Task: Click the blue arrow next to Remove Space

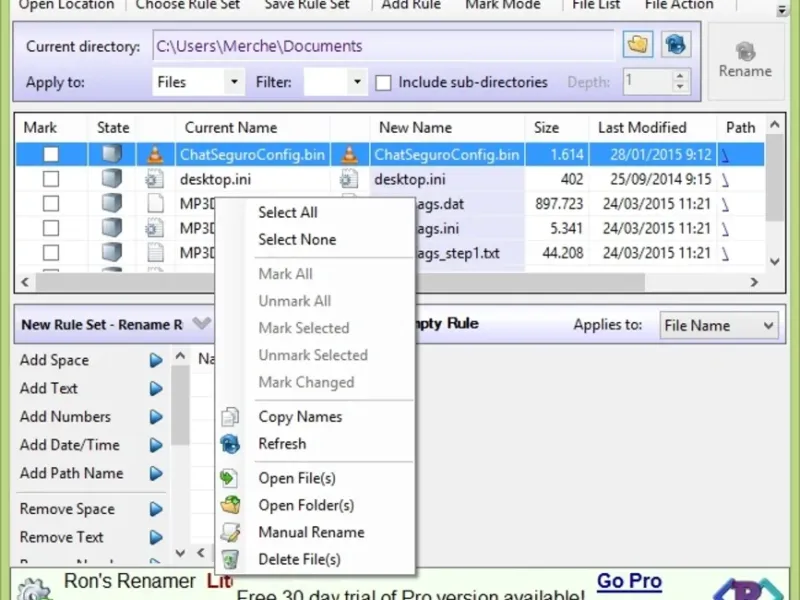Action: click(x=156, y=509)
